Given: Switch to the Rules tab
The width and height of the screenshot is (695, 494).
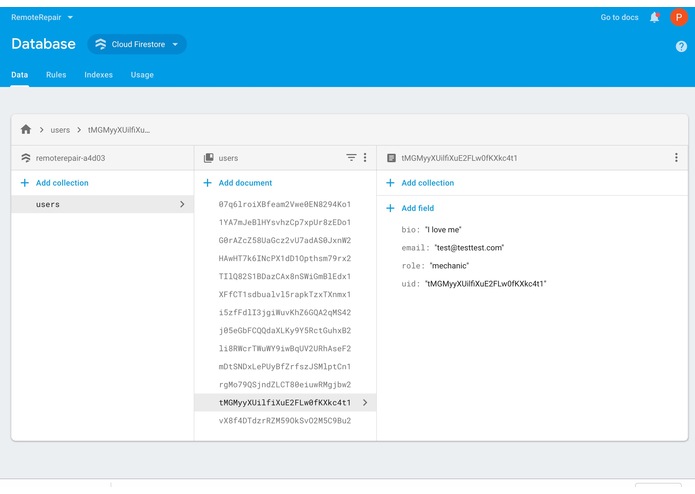Looking at the screenshot, I should (x=56, y=74).
